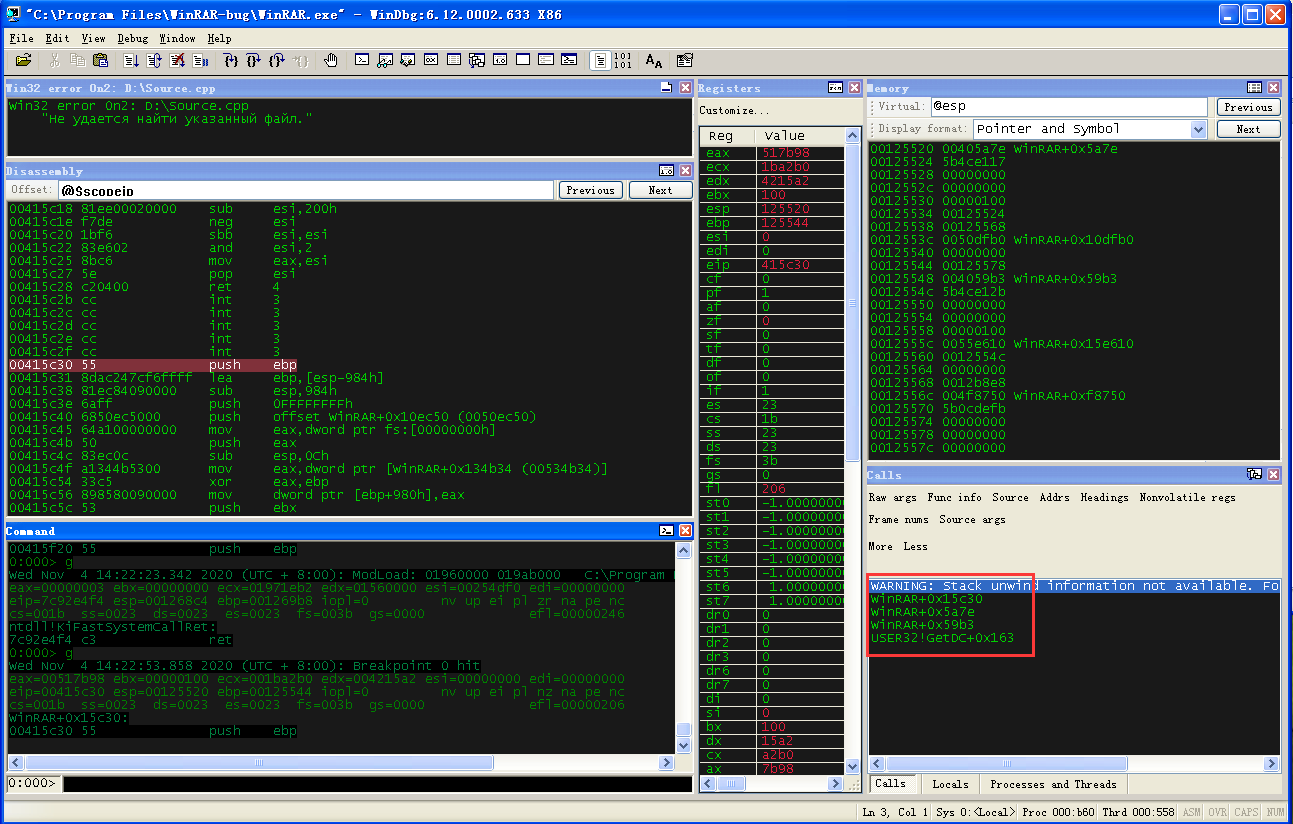Open the Disassembly window toolbar icon
The height and width of the screenshot is (824, 1293).
tap(500, 61)
